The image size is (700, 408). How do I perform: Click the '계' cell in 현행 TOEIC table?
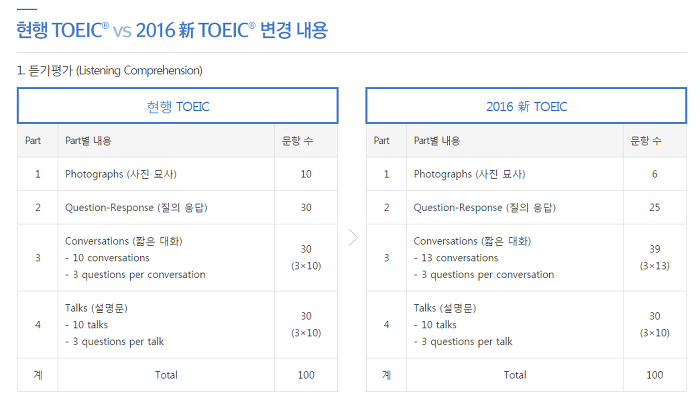point(38,375)
